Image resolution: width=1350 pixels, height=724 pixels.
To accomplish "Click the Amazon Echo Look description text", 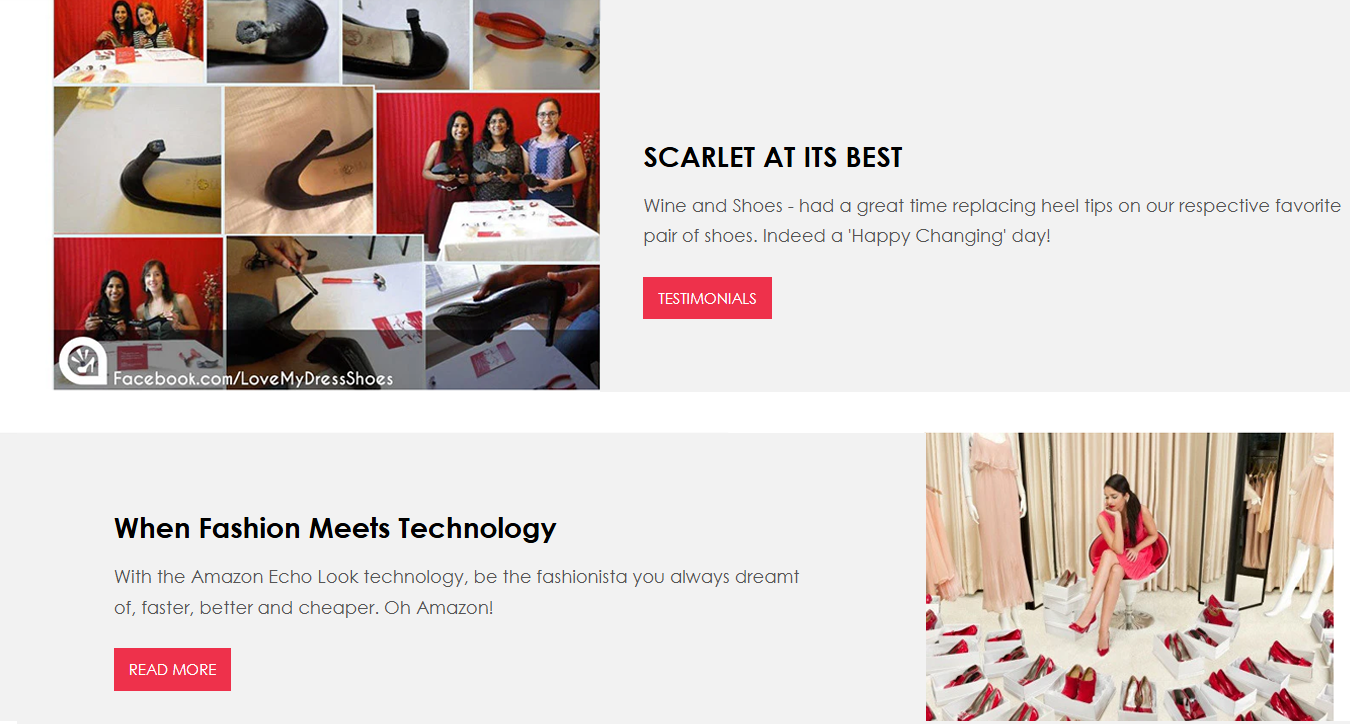I will pyautogui.click(x=456, y=592).
